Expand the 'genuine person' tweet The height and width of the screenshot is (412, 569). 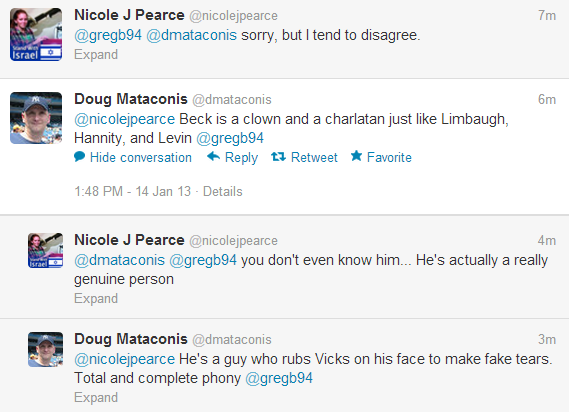point(96,298)
